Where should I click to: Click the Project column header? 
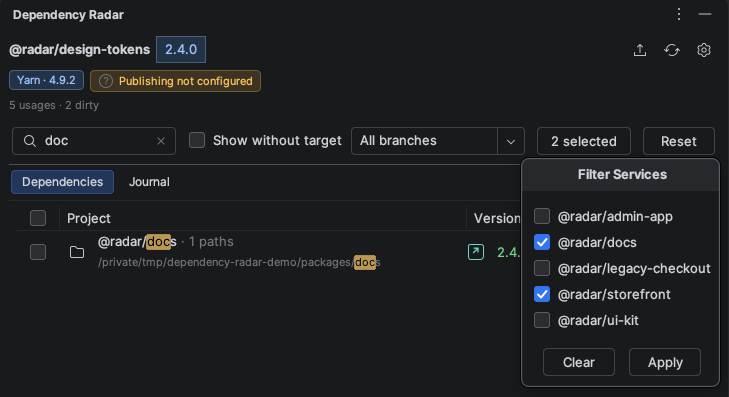point(89,218)
